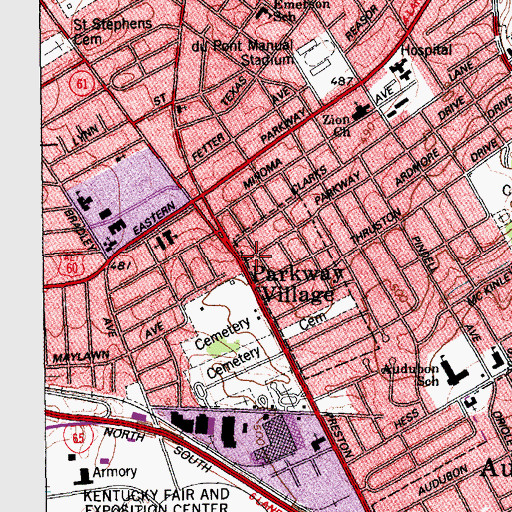Click the Armory building symbol
The width and height of the screenshot is (512, 512).
(82, 476)
